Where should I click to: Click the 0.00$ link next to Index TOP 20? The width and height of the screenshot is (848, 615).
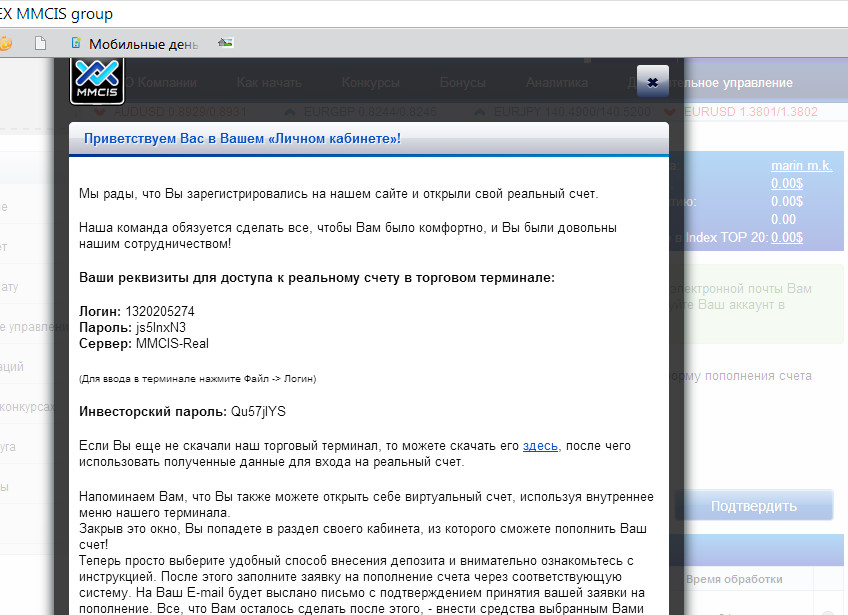coord(787,237)
